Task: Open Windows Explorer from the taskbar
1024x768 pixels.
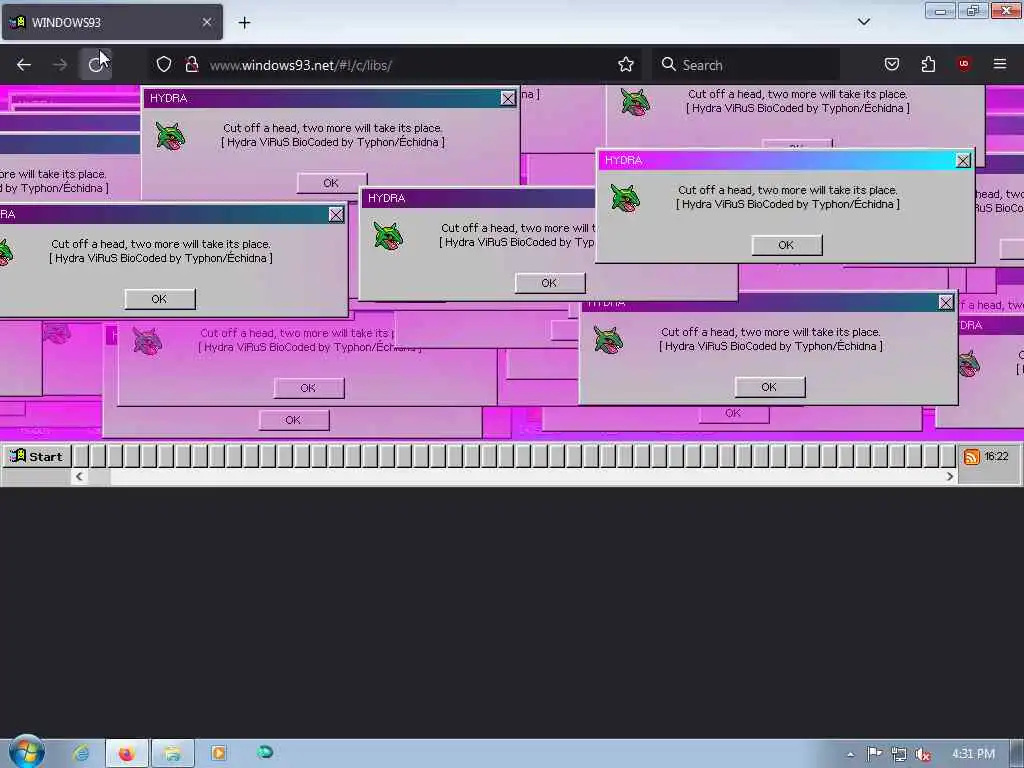Action: 172,754
